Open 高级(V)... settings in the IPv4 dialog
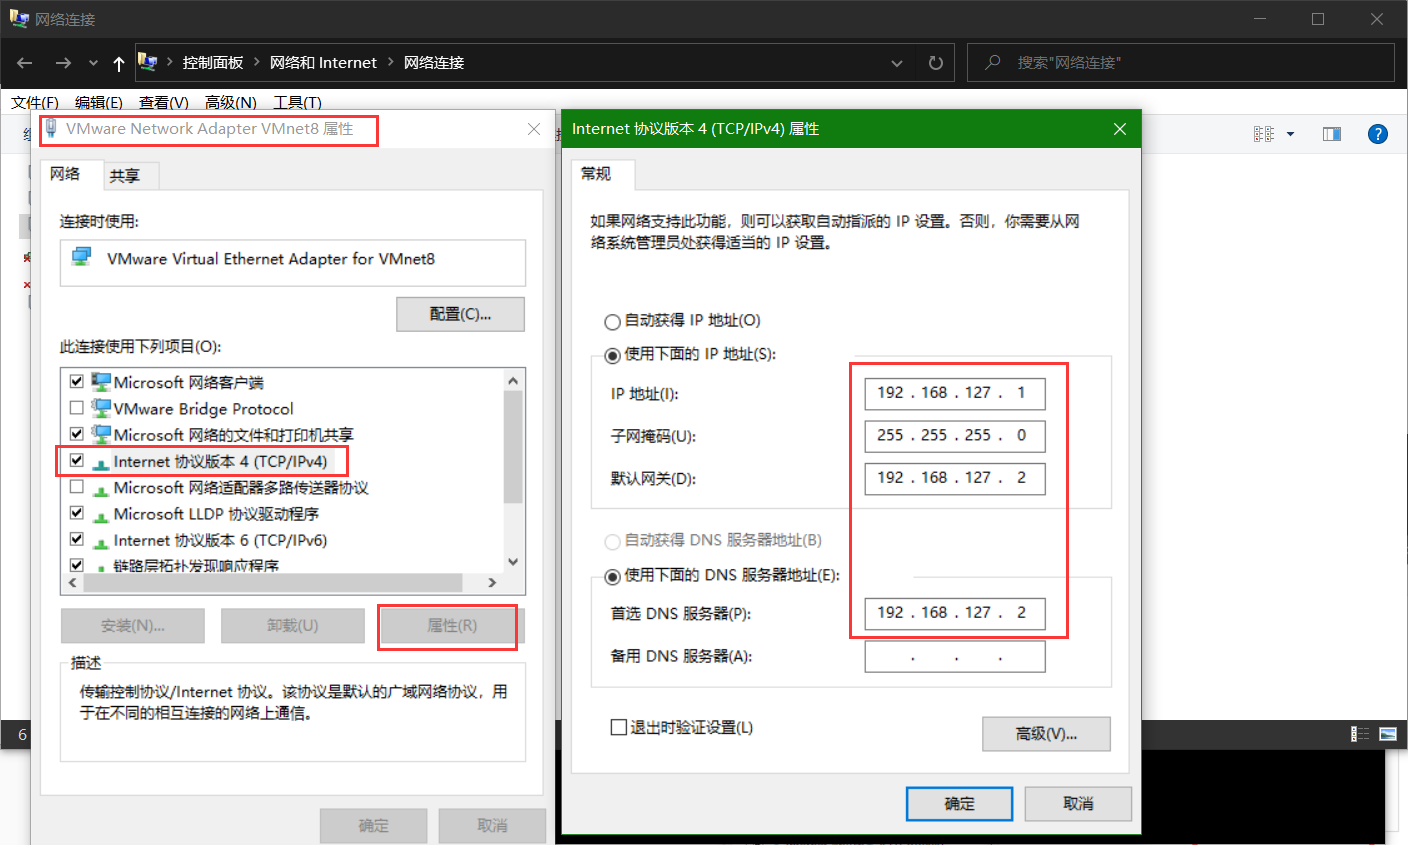The width and height of the screenshot is (1408, 845). coord(1046,734)
